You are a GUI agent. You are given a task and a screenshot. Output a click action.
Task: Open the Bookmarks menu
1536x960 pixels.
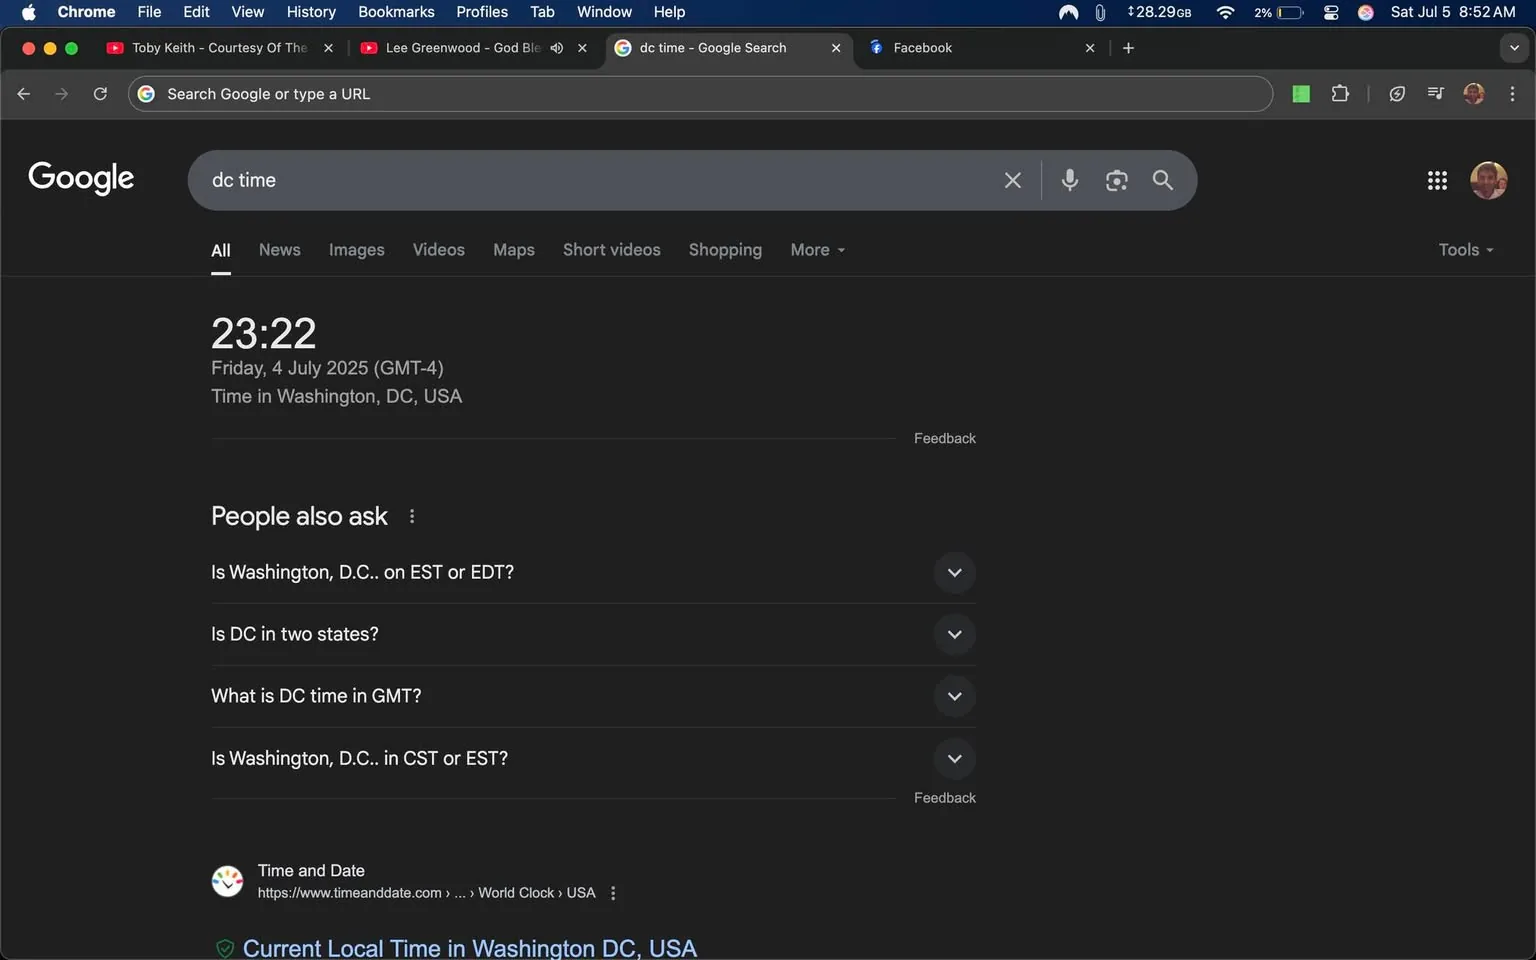coord(396,12)
